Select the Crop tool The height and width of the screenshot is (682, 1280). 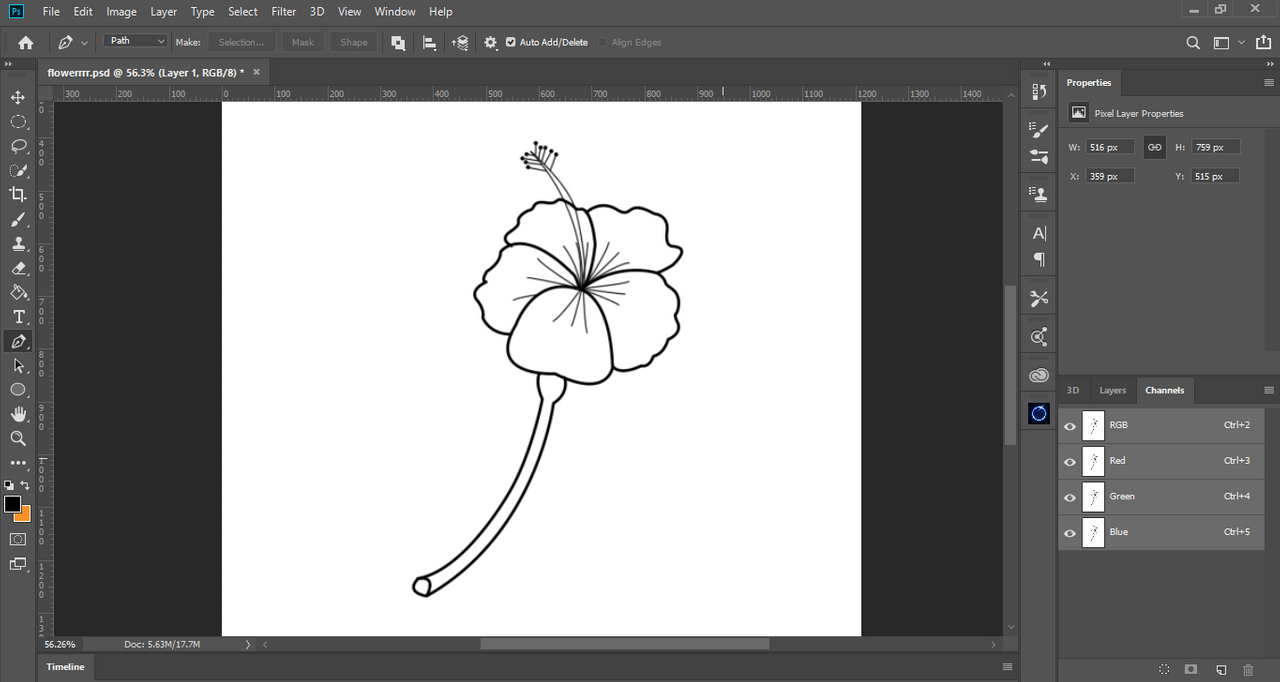click(x=18, y=195)
